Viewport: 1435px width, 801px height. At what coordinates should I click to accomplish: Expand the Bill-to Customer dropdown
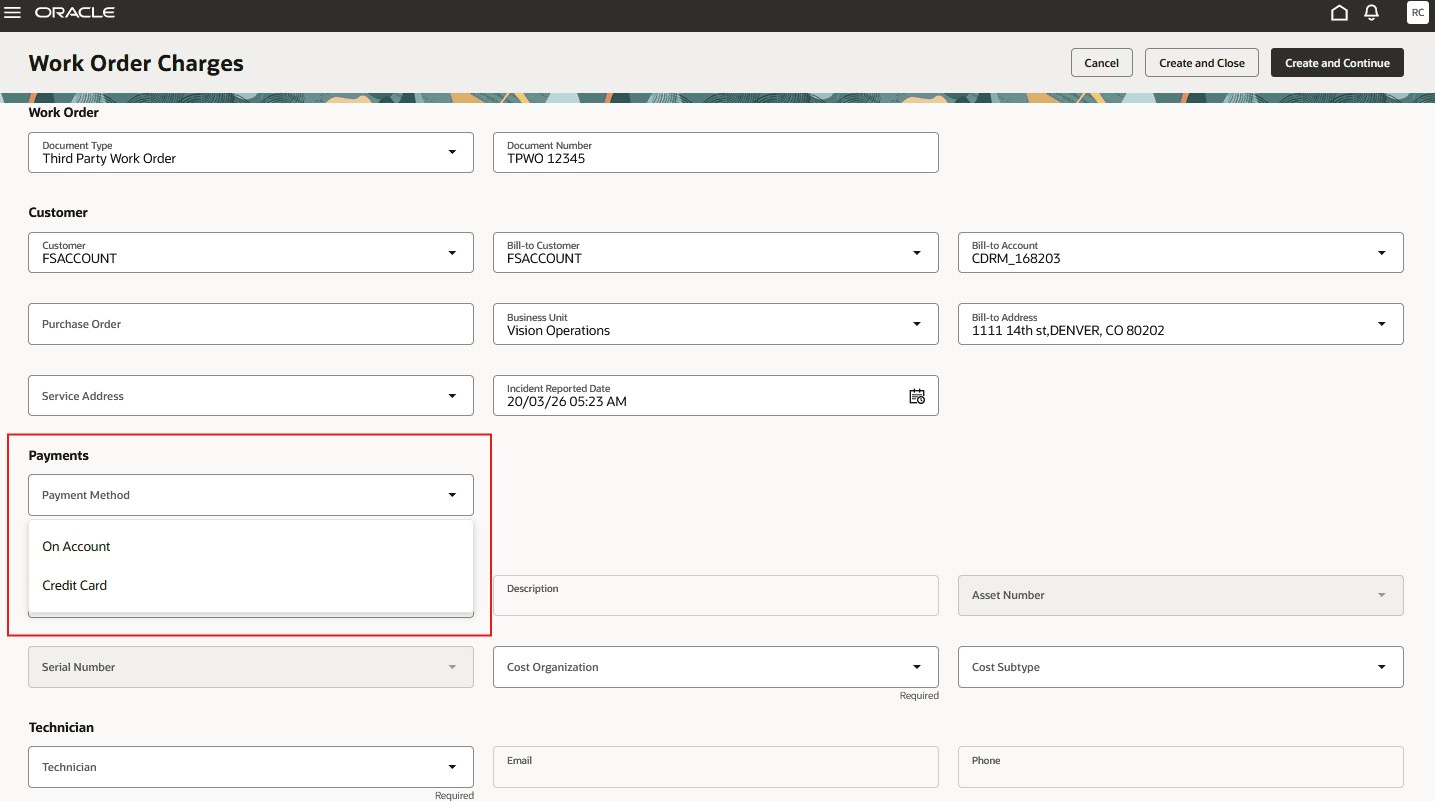[x=917, y=253]
